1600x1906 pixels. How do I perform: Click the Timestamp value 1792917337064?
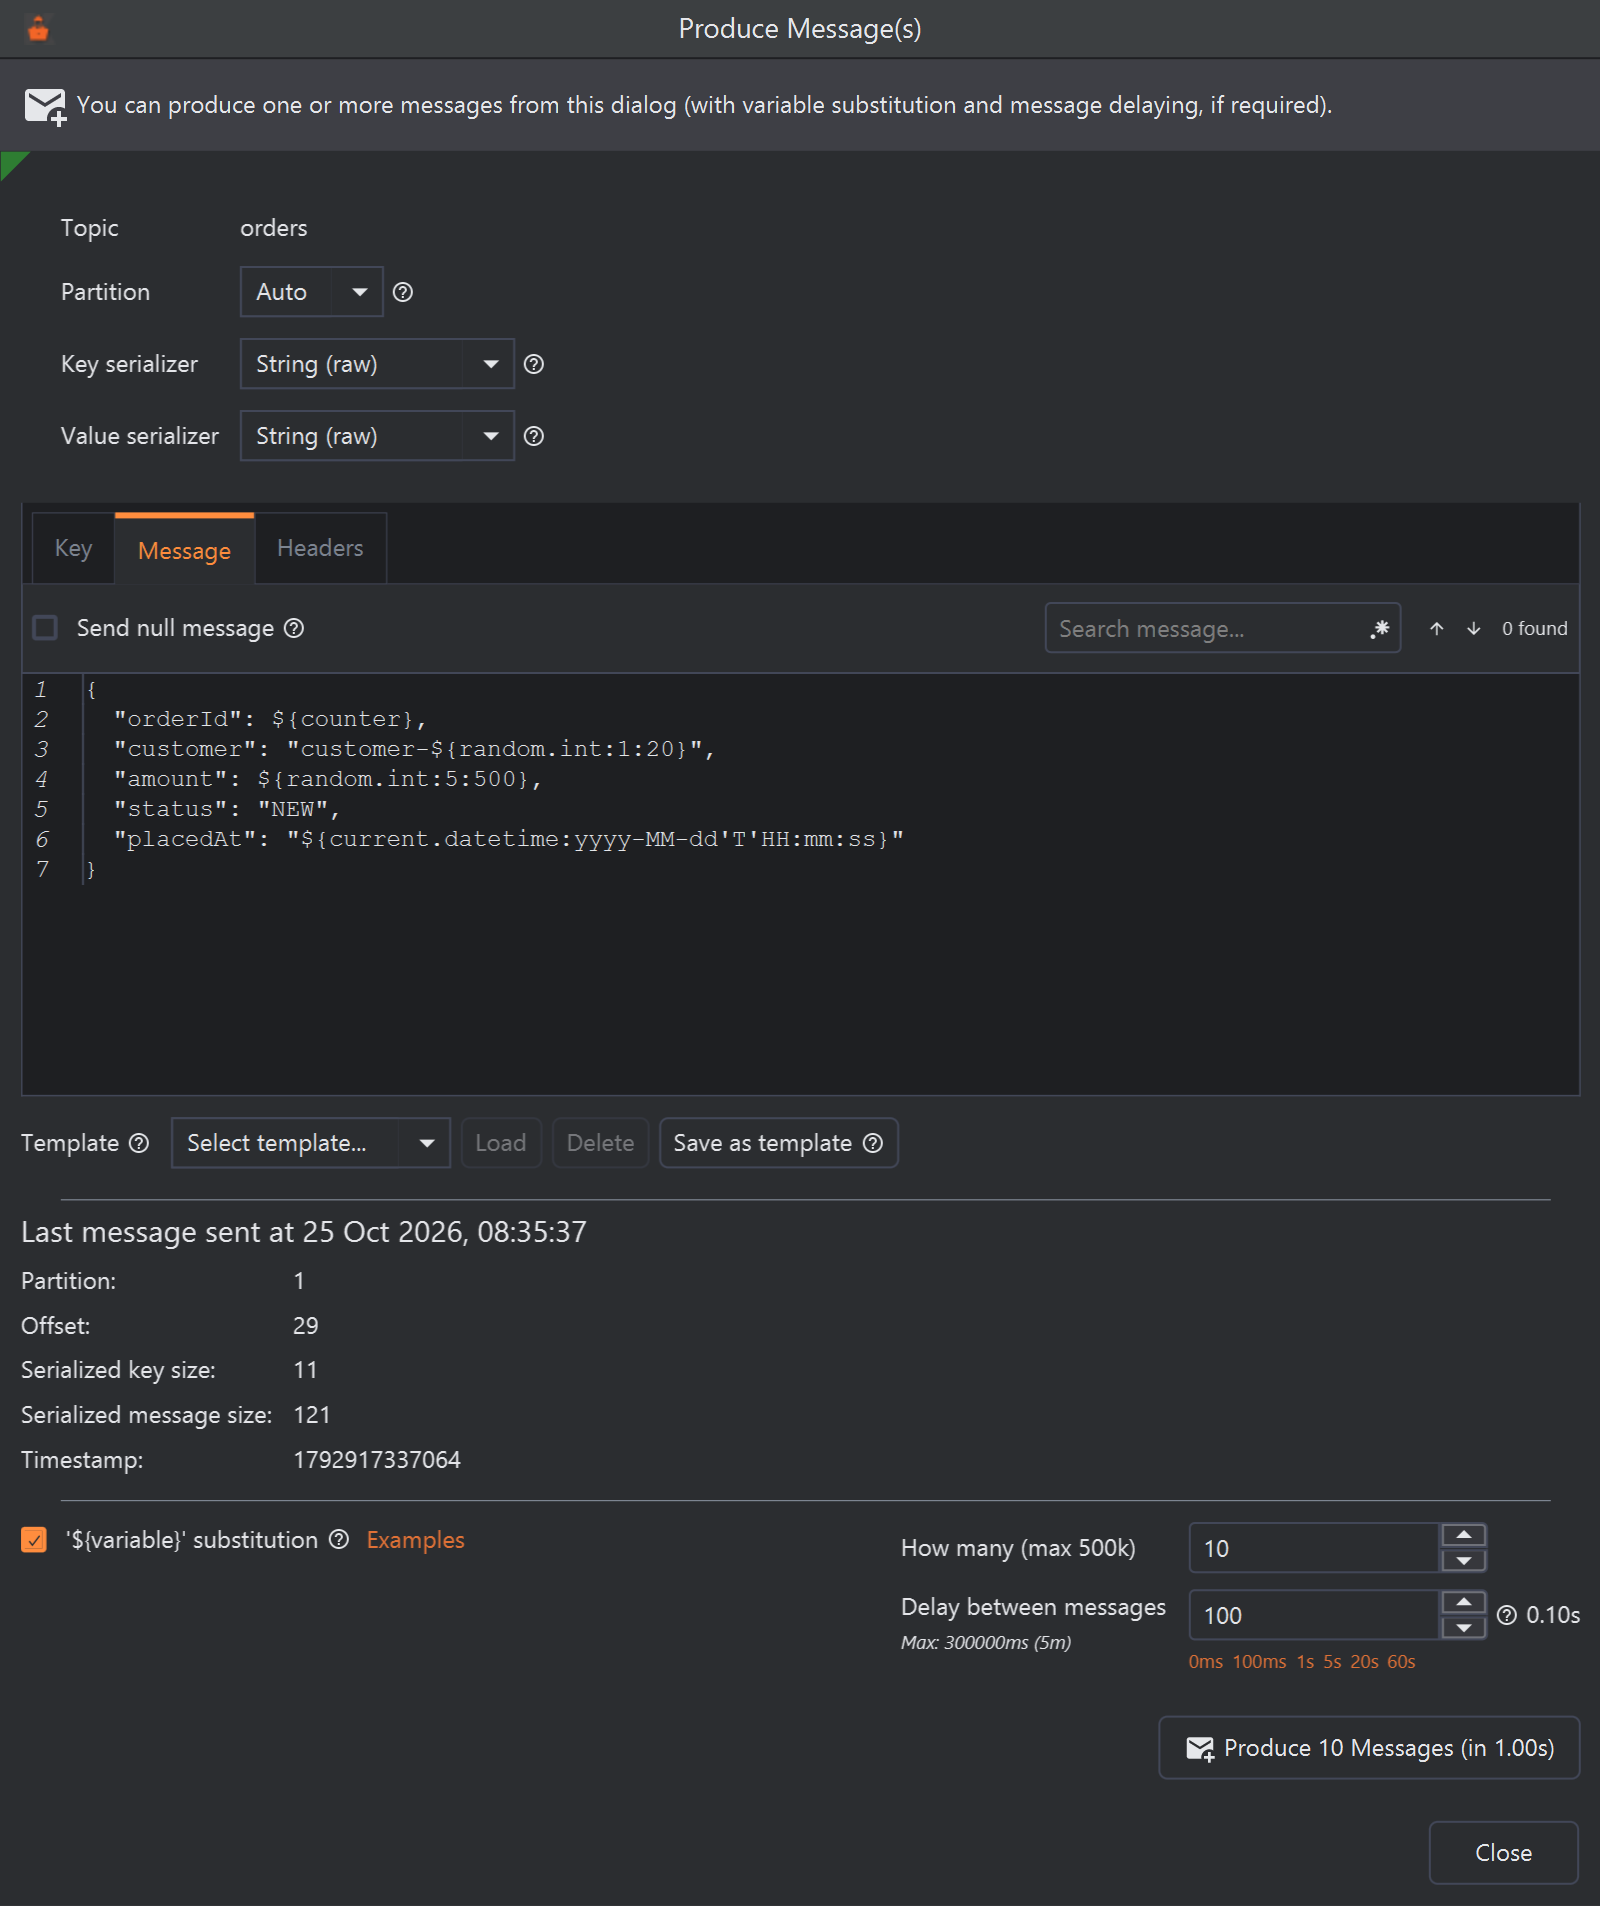click(x=377, y=1460)
